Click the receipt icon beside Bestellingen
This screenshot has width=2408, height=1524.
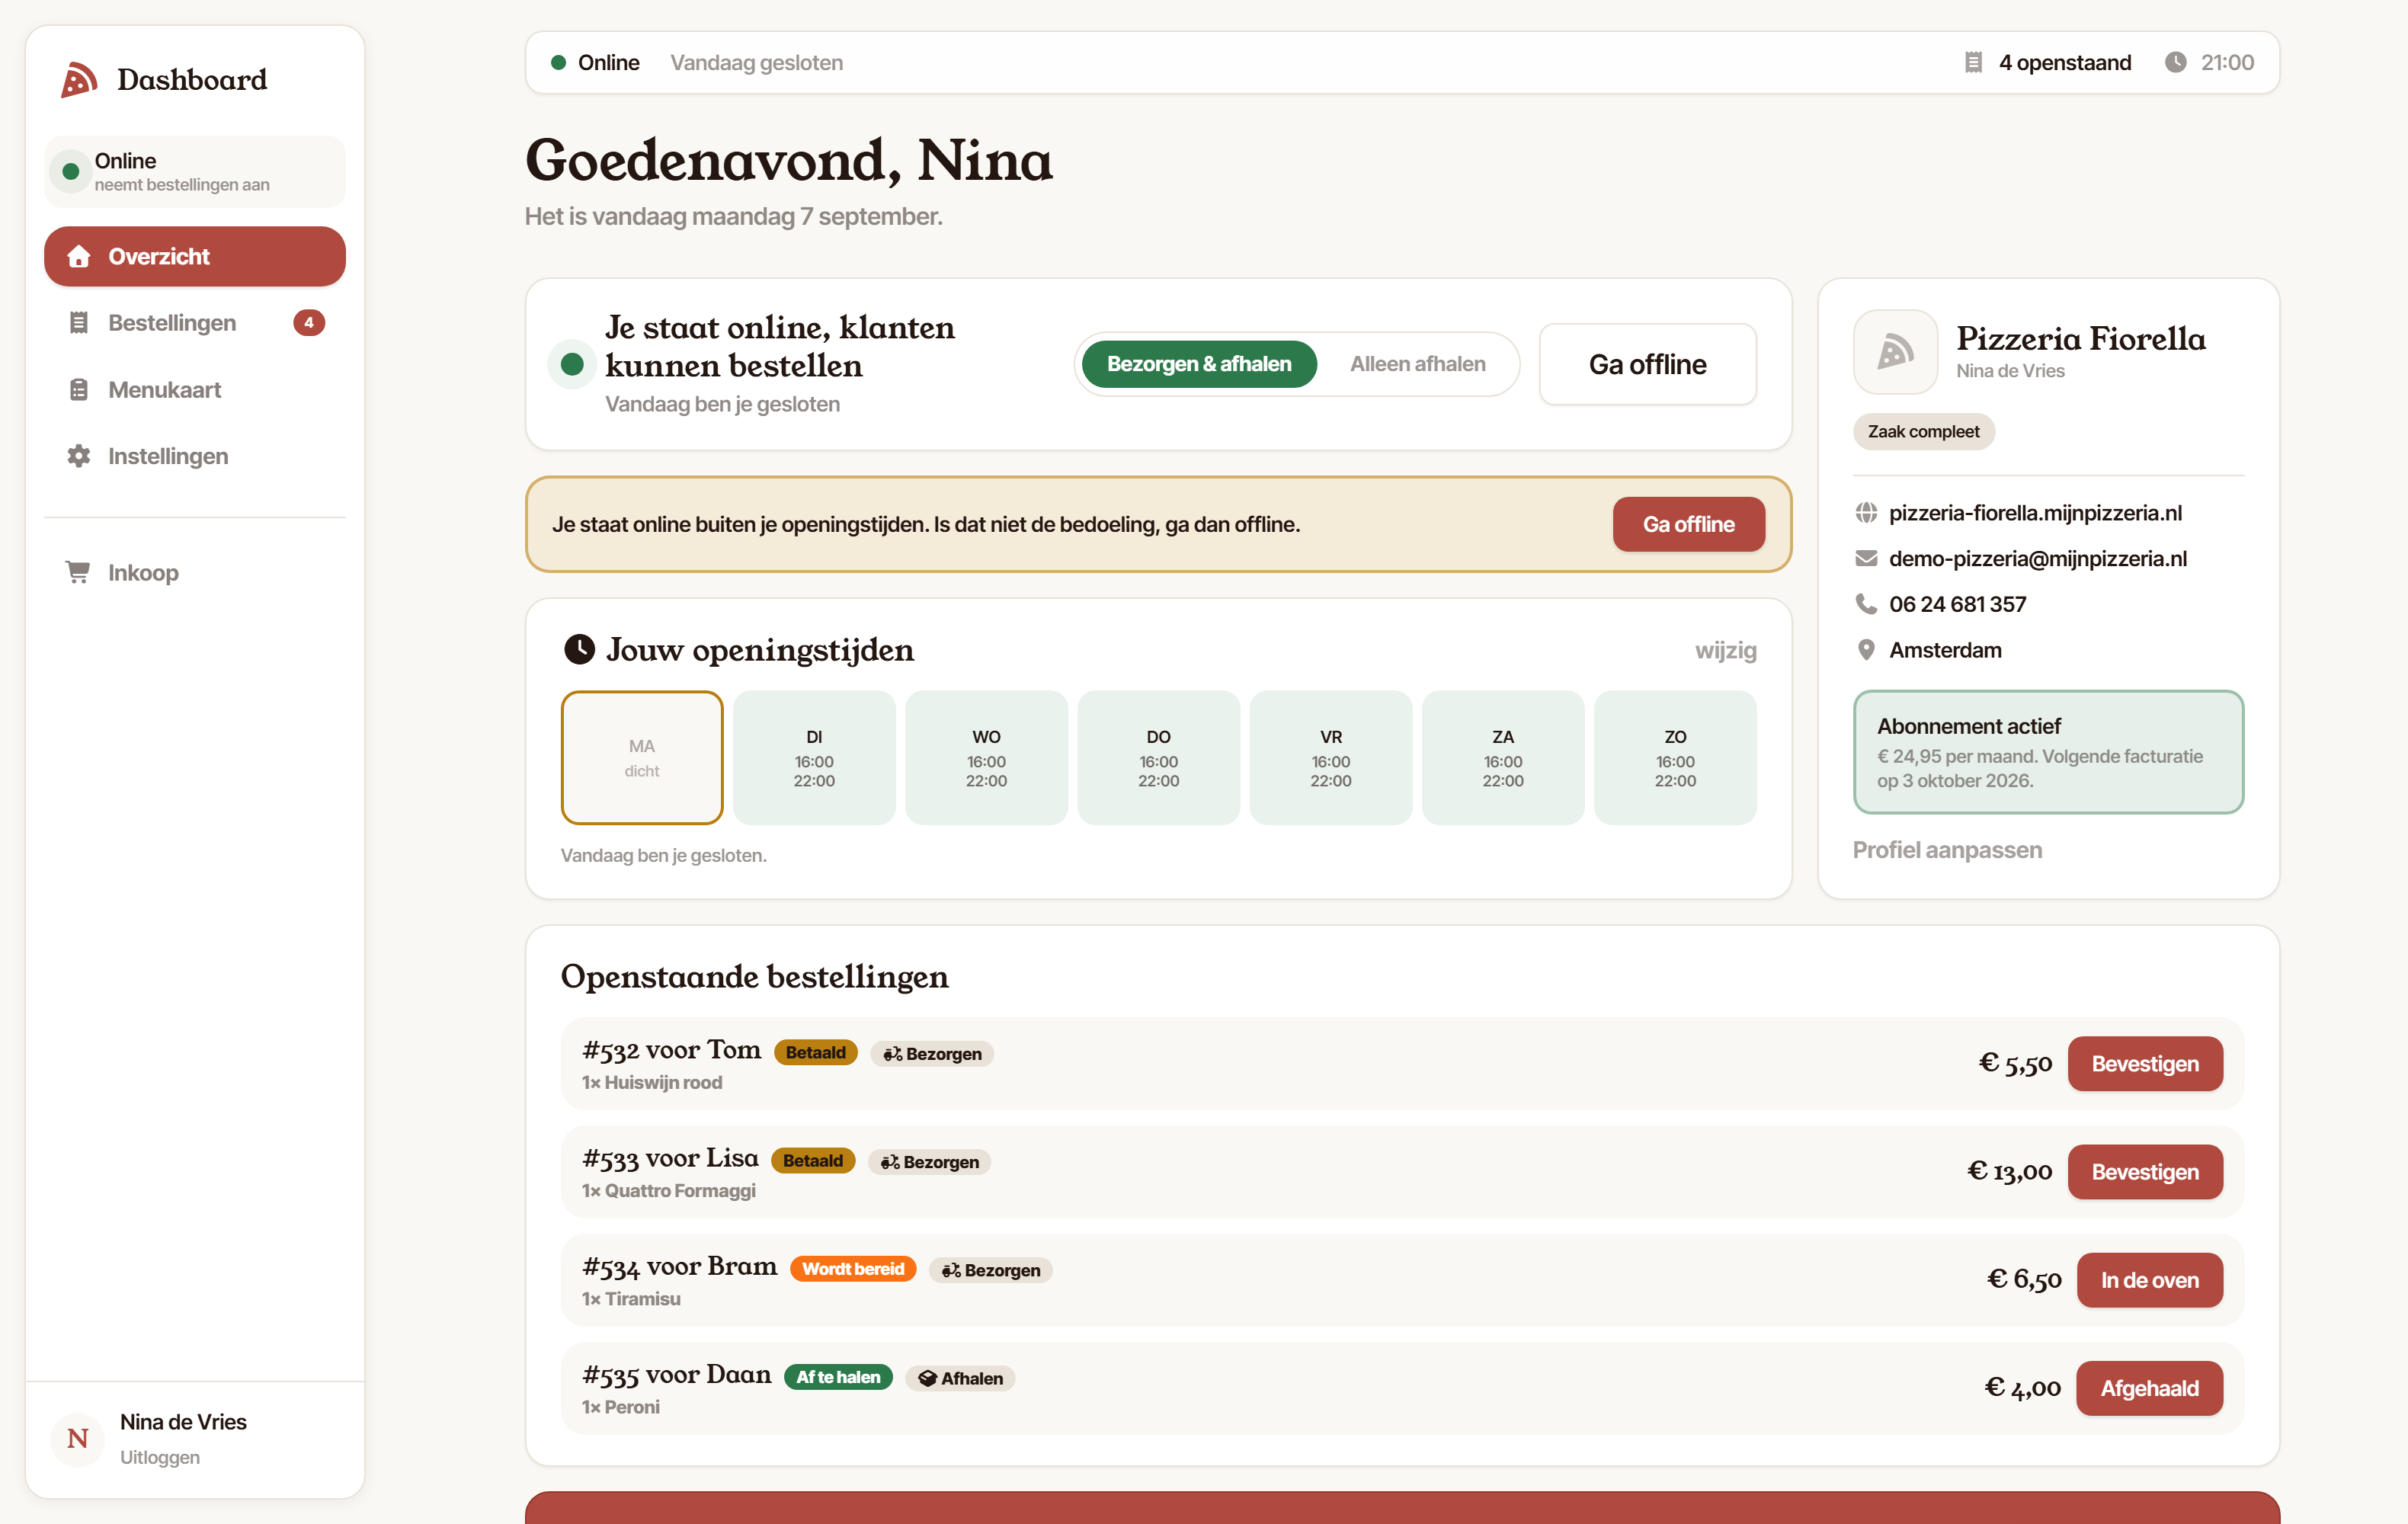click(x=79, y=323)
